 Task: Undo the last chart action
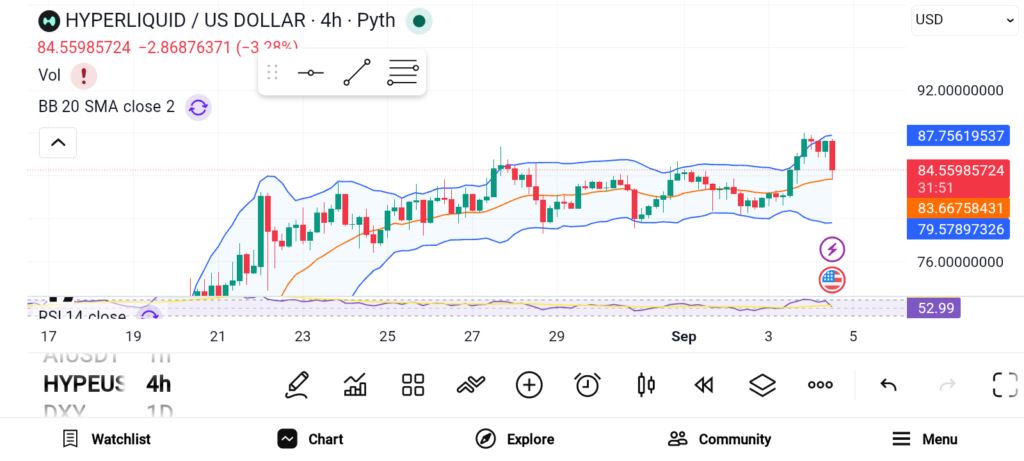click(x=888, y=385)
